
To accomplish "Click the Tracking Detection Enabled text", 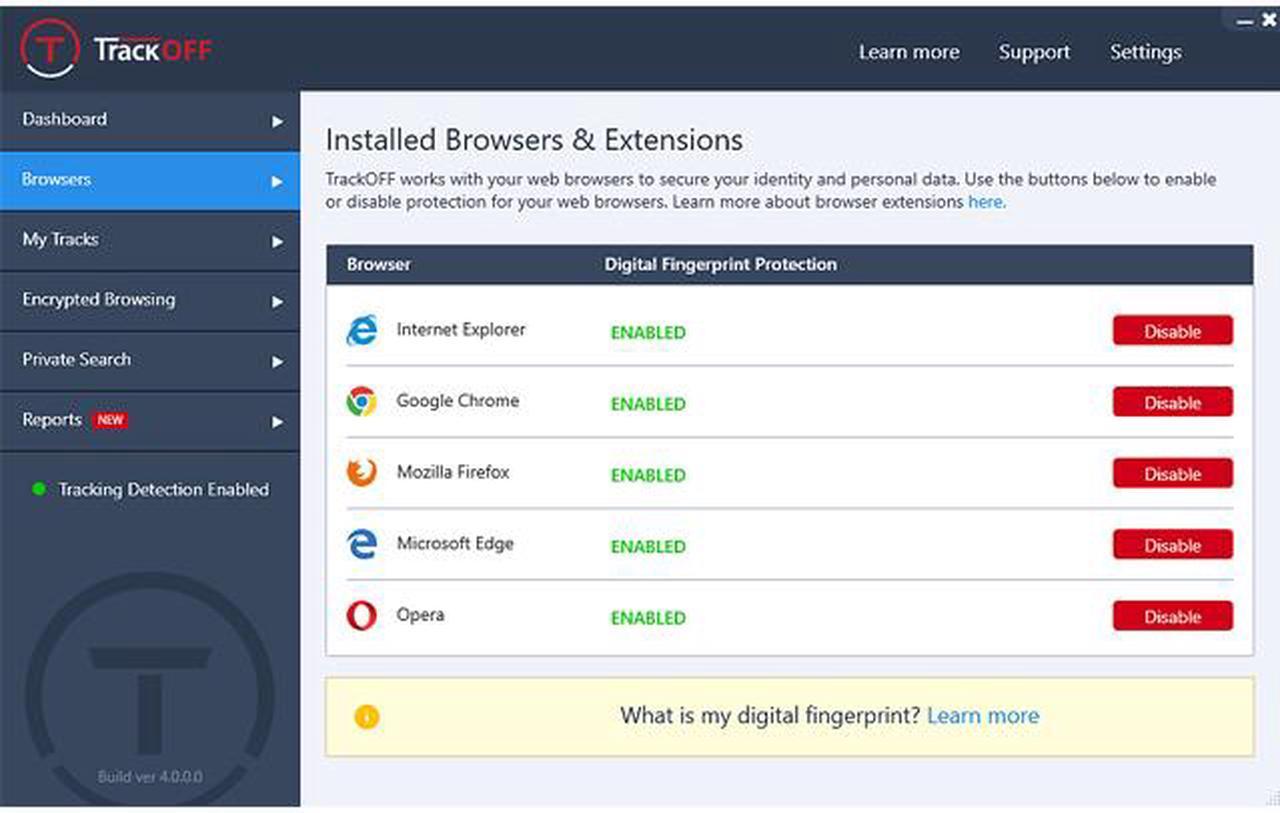I will tap(163, 490).
